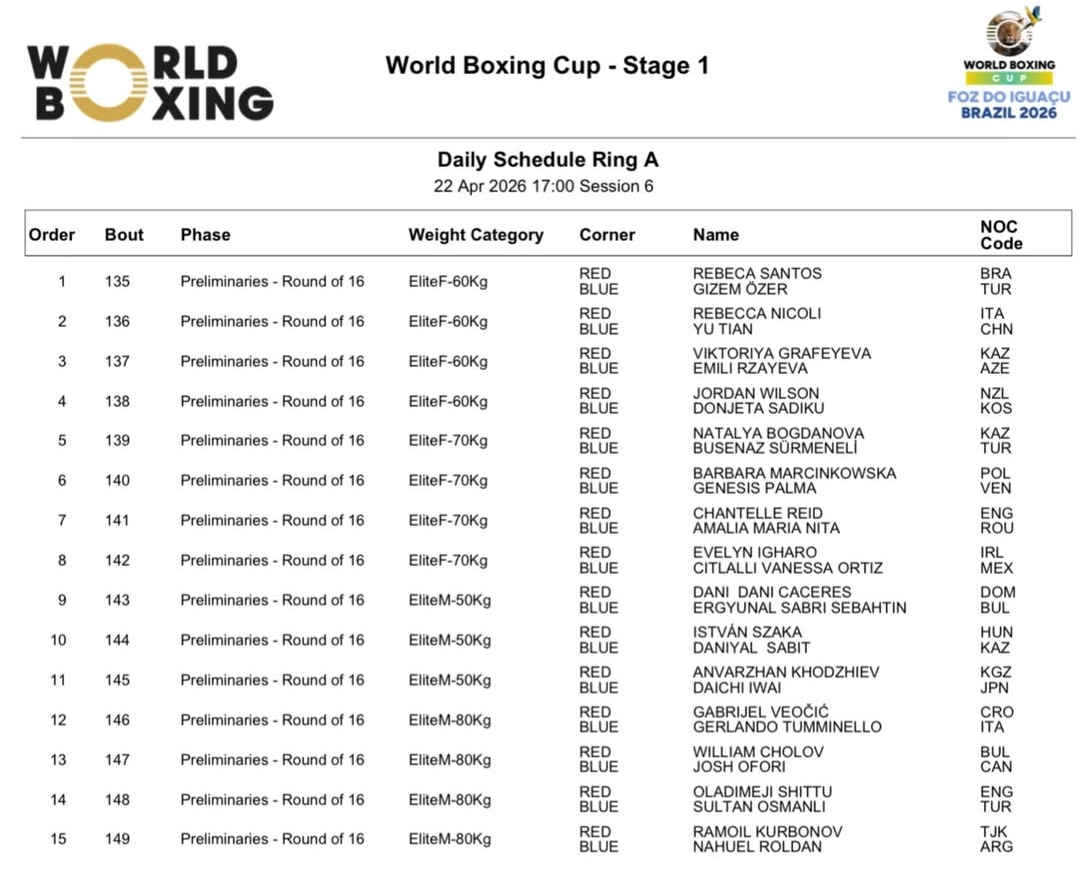Image resolution: width=1080 pixels, height=880 pixels.
Task: Select the Daily Schedule Ring A heading
Action: pyautogui.click(x=547, y=160)
